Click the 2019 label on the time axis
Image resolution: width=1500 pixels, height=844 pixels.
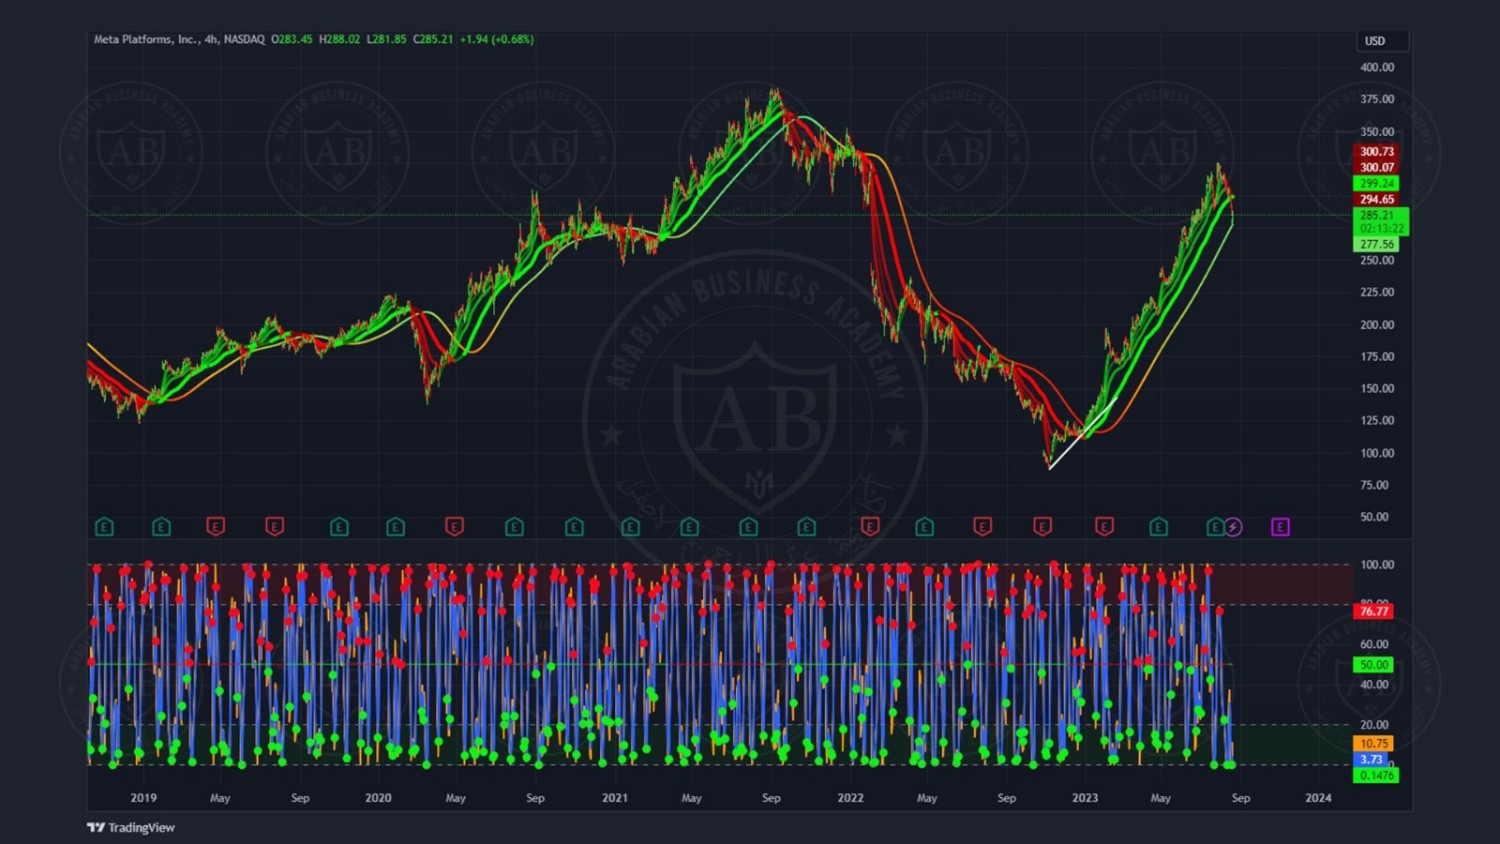[x=143, y=798]
